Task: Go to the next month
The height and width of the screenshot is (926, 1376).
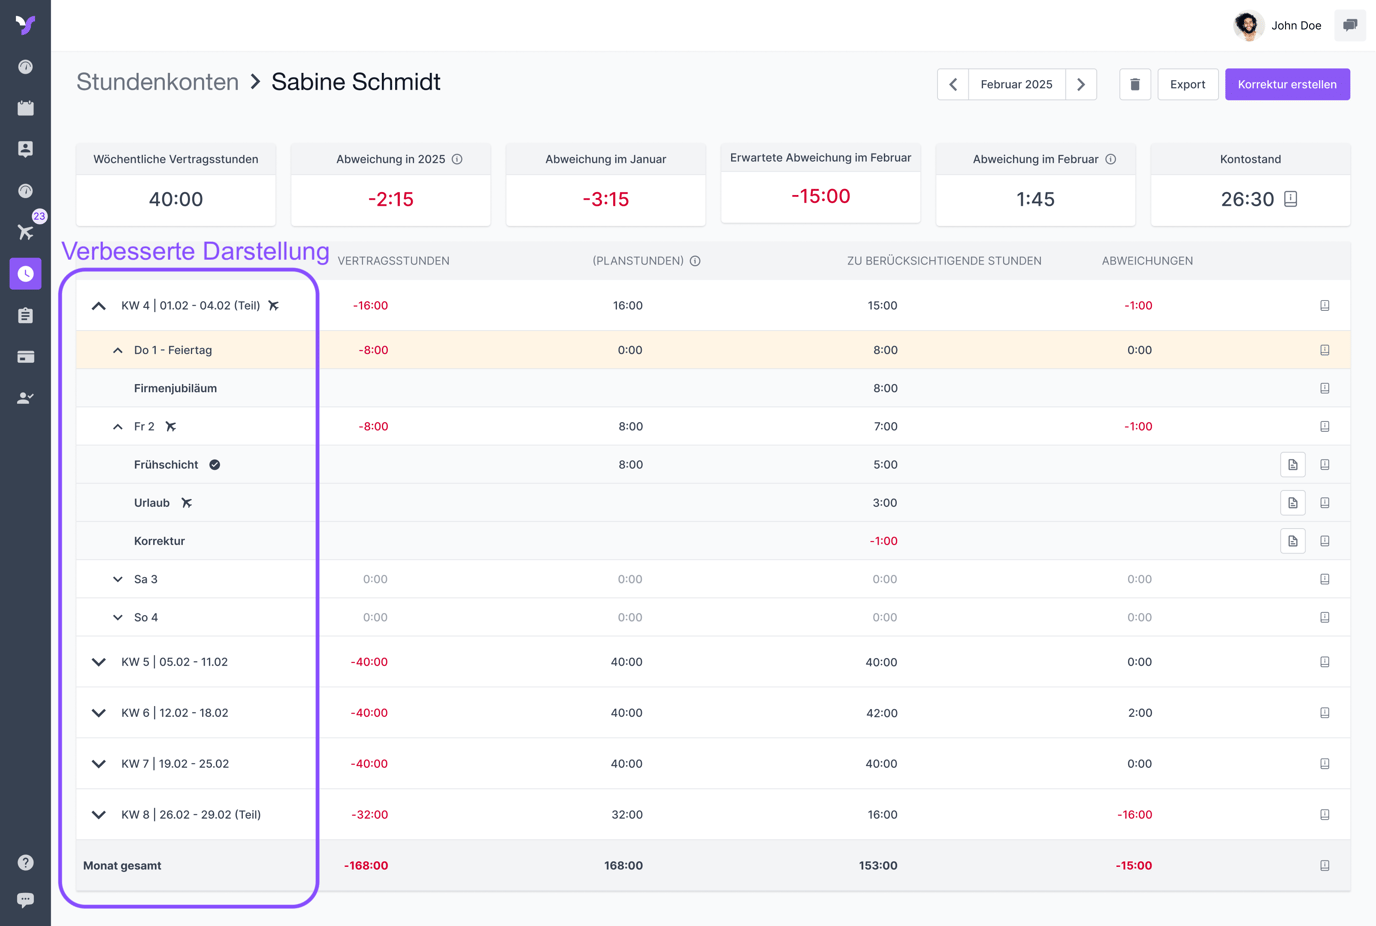Action: 1081,85
